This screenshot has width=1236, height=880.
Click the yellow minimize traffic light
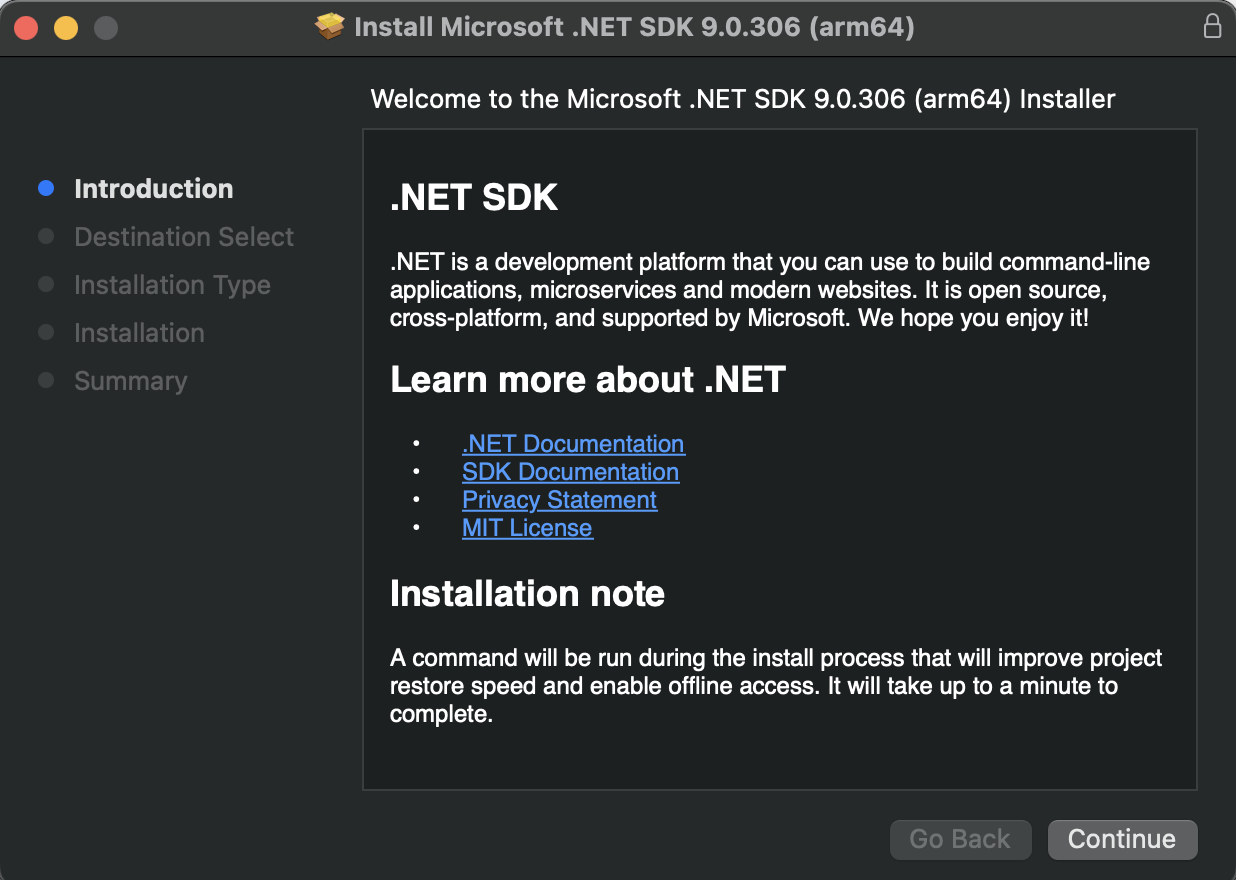click(65, 27)
